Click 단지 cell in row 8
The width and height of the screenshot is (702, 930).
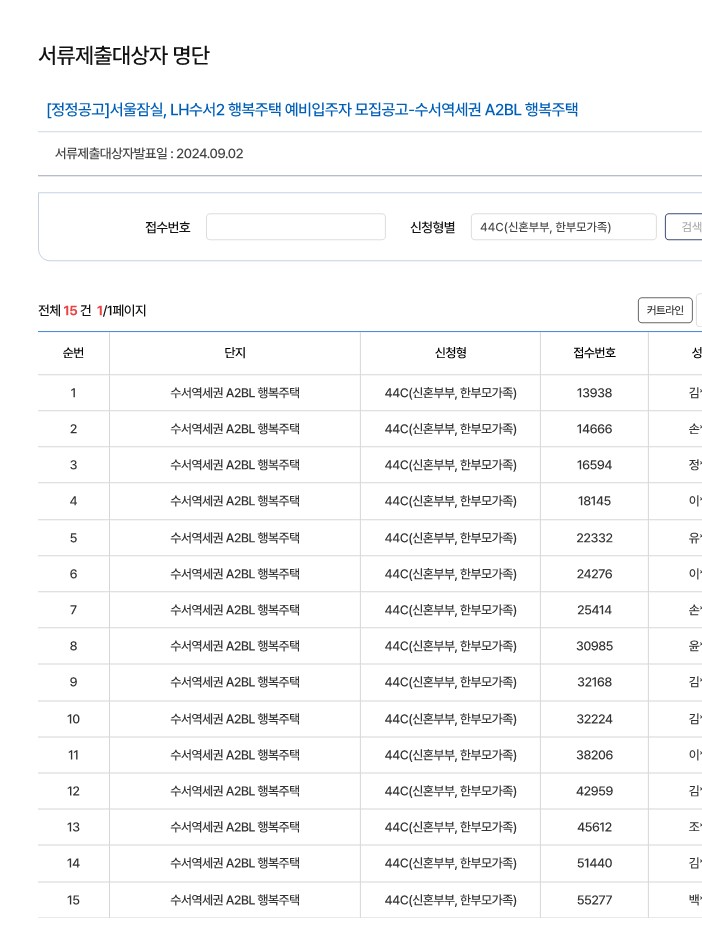pyautogui.click(x=235, y=646)
